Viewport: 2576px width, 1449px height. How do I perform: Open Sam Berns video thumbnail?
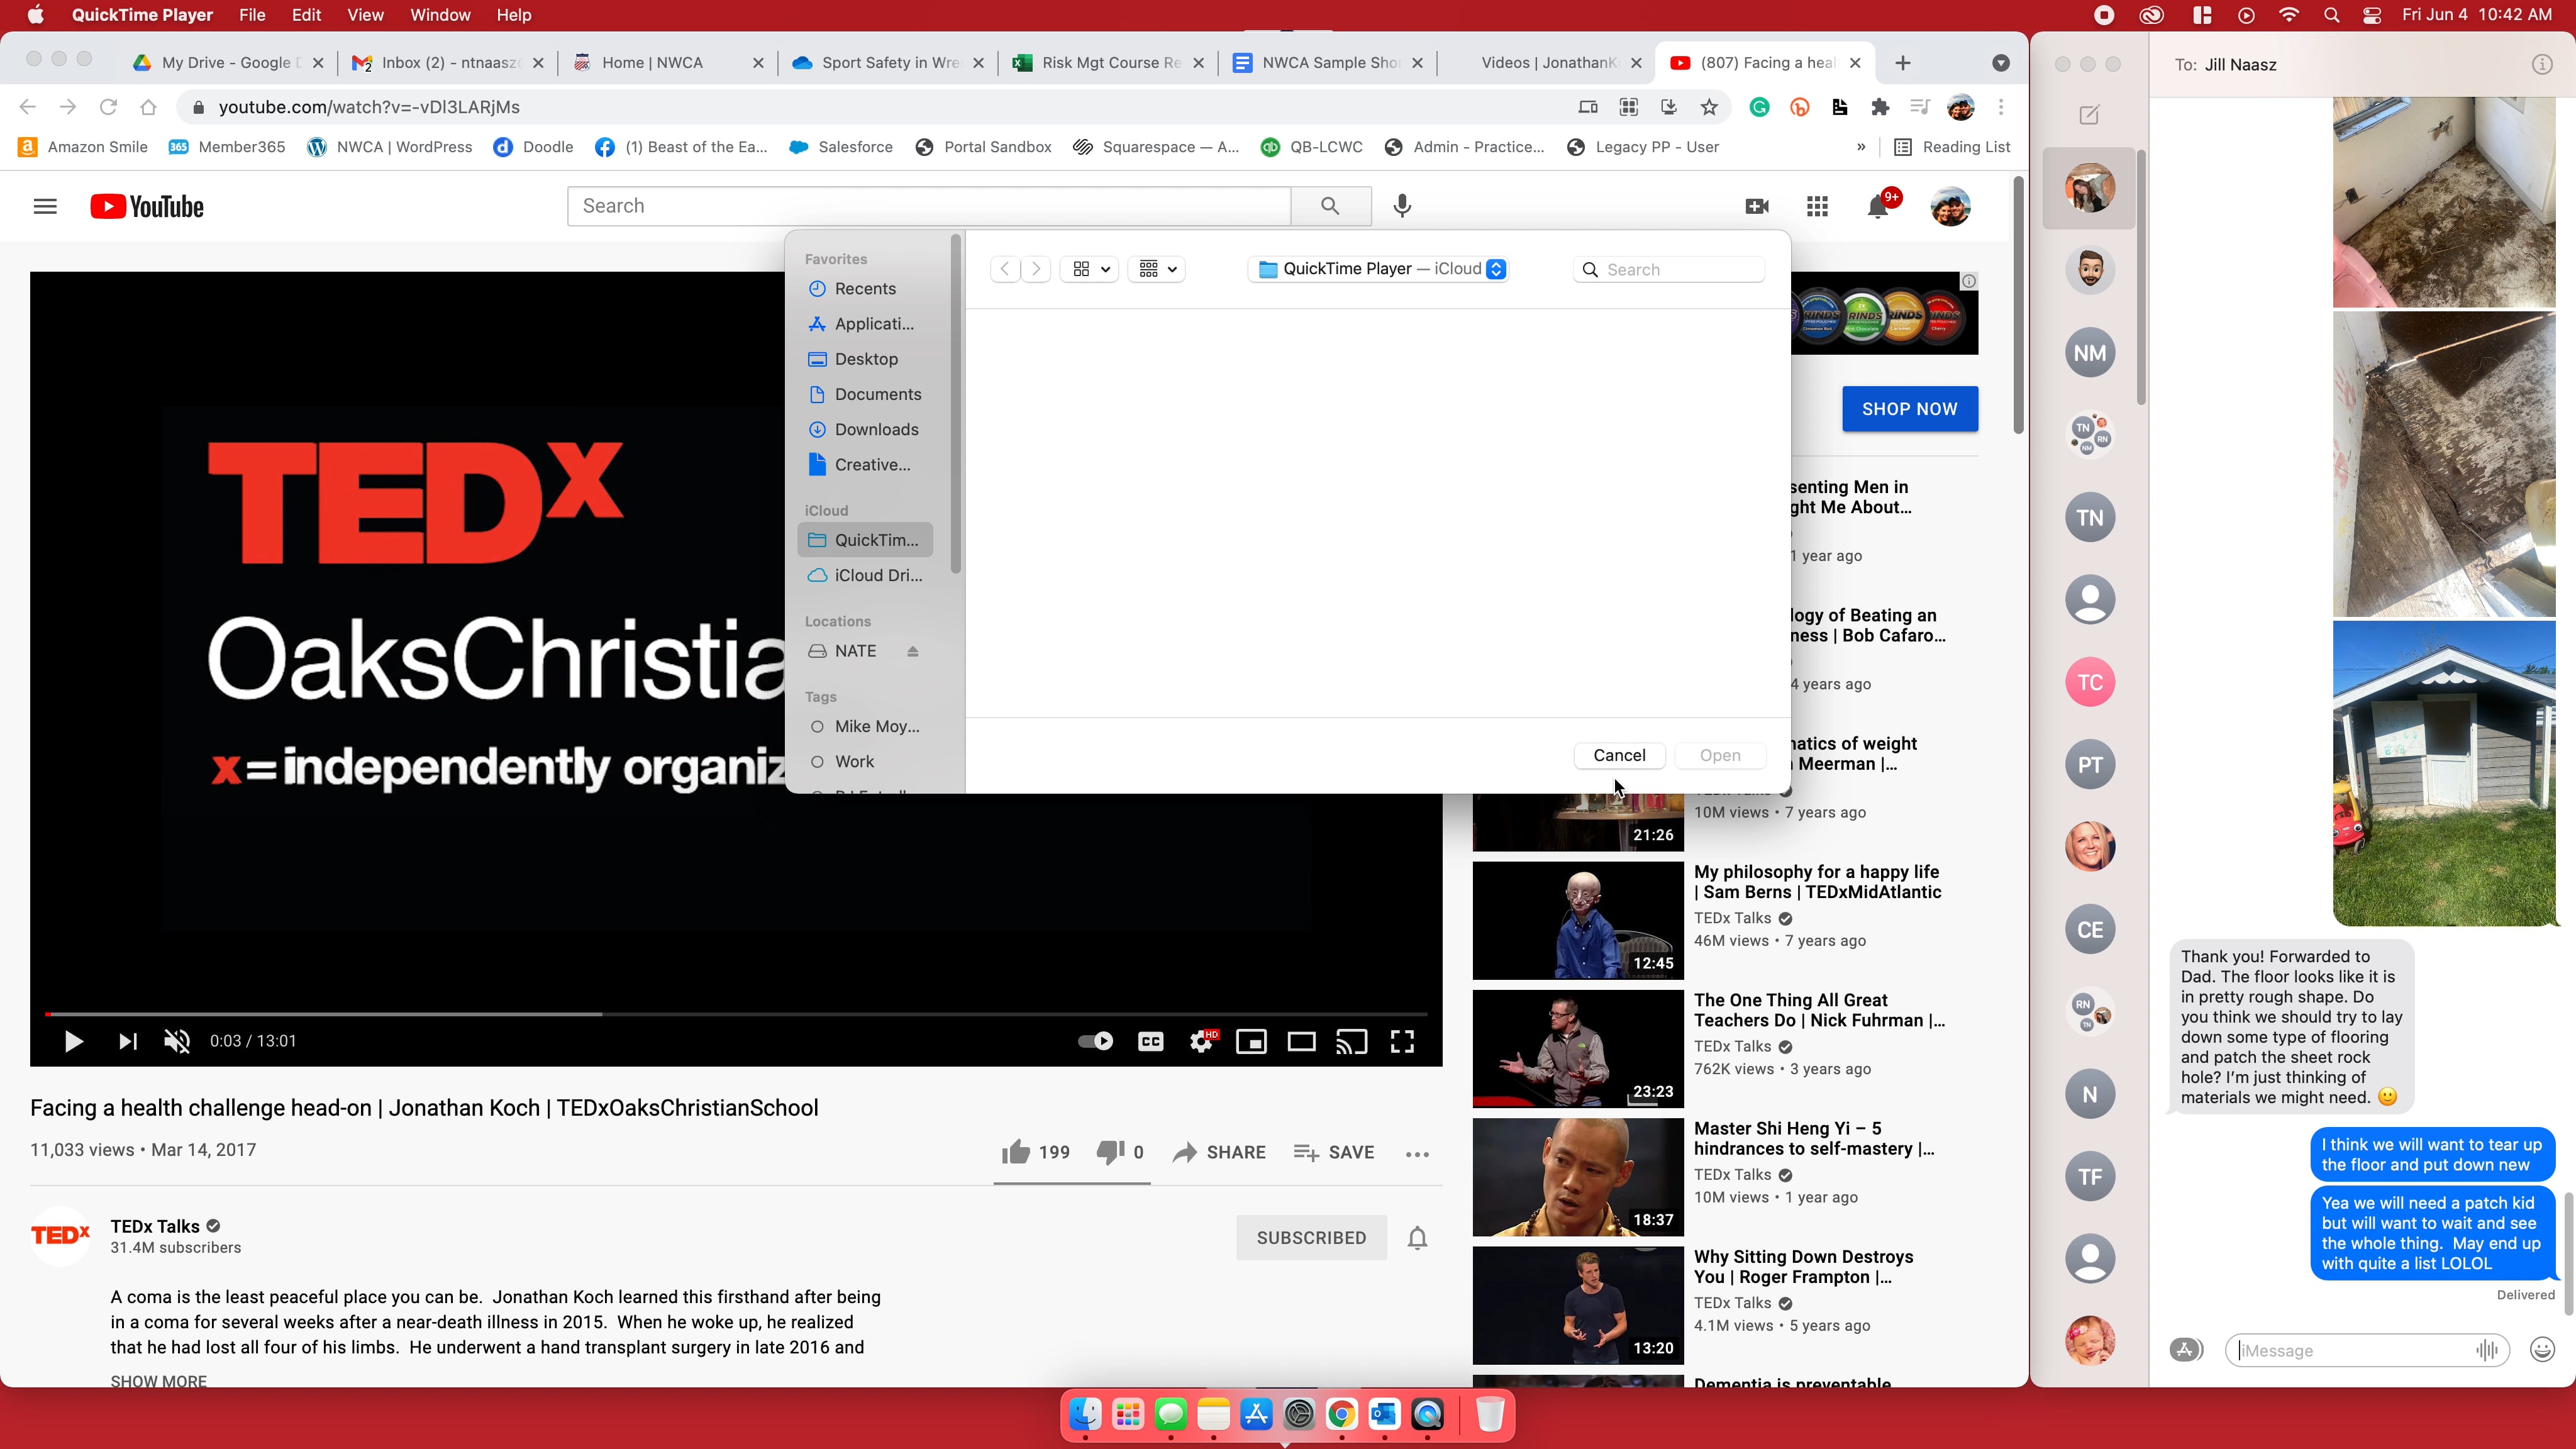pos(1578,921)
